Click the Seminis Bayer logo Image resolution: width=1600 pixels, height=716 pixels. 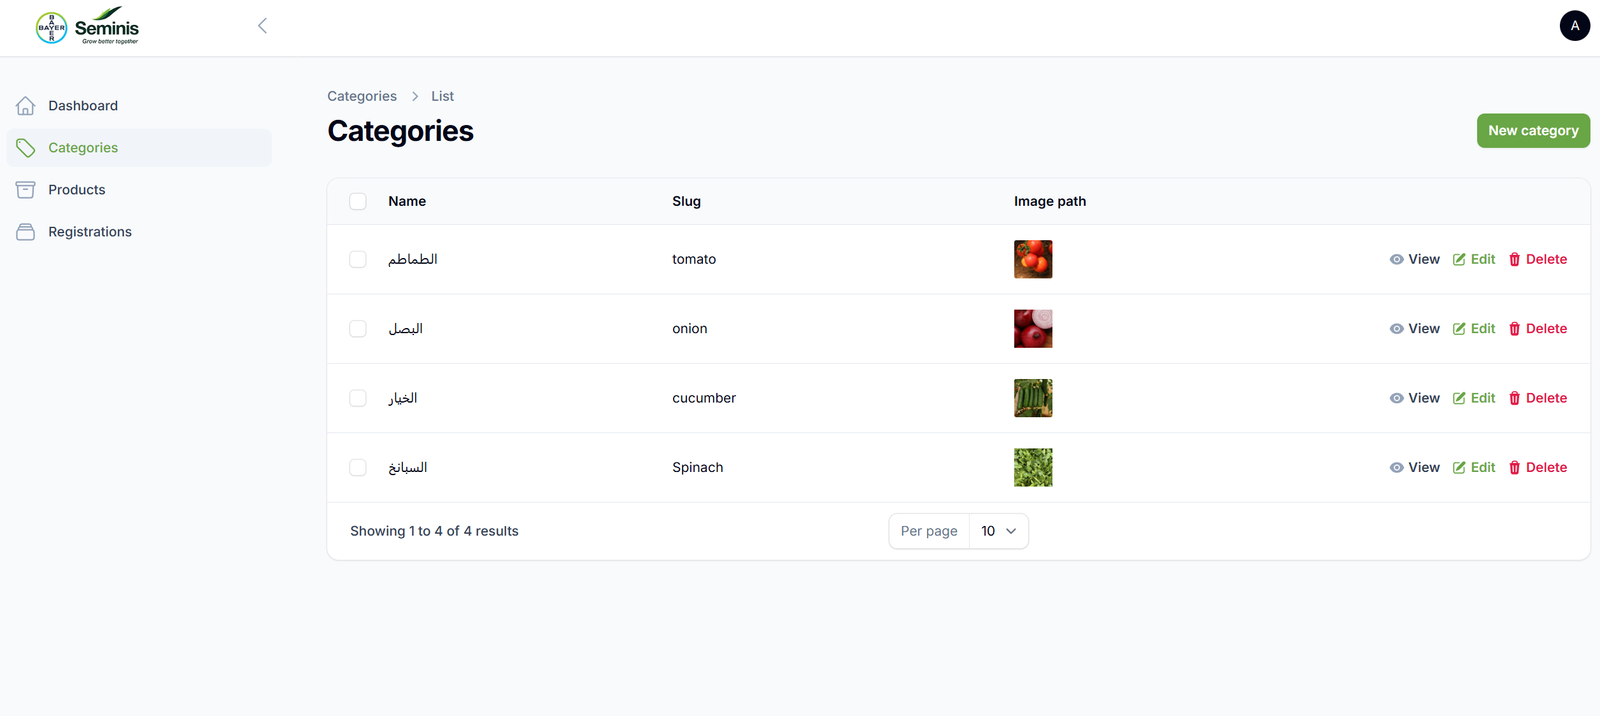[87, 27]
